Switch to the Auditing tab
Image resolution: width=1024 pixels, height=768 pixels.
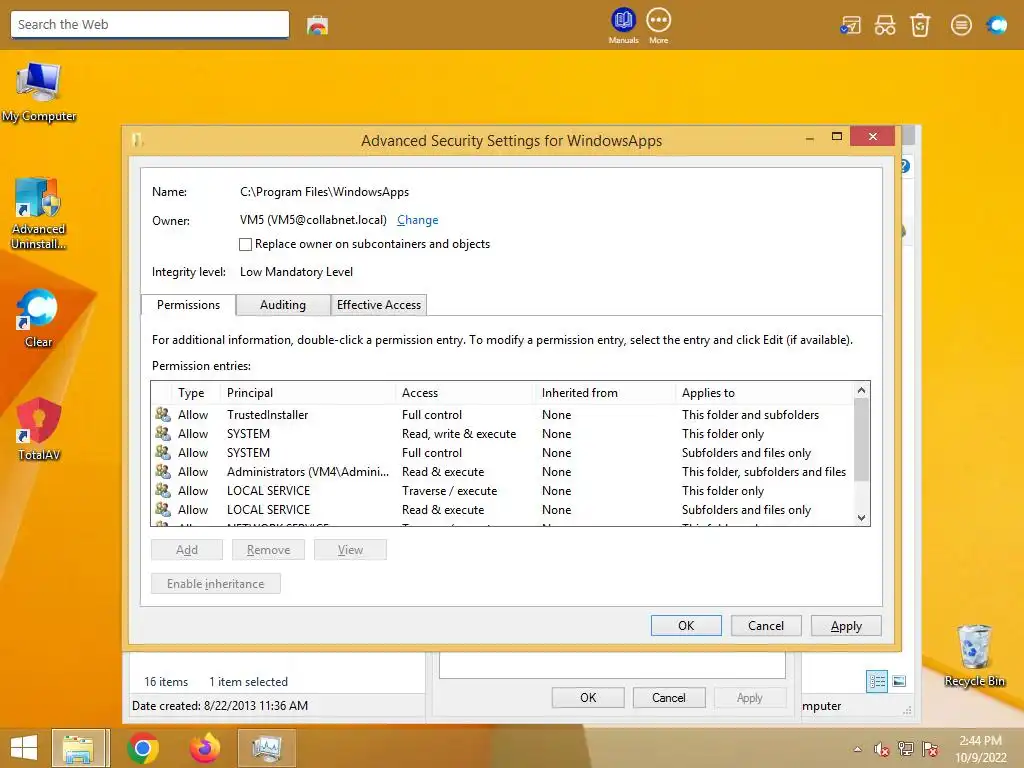(x=283, y=305)
